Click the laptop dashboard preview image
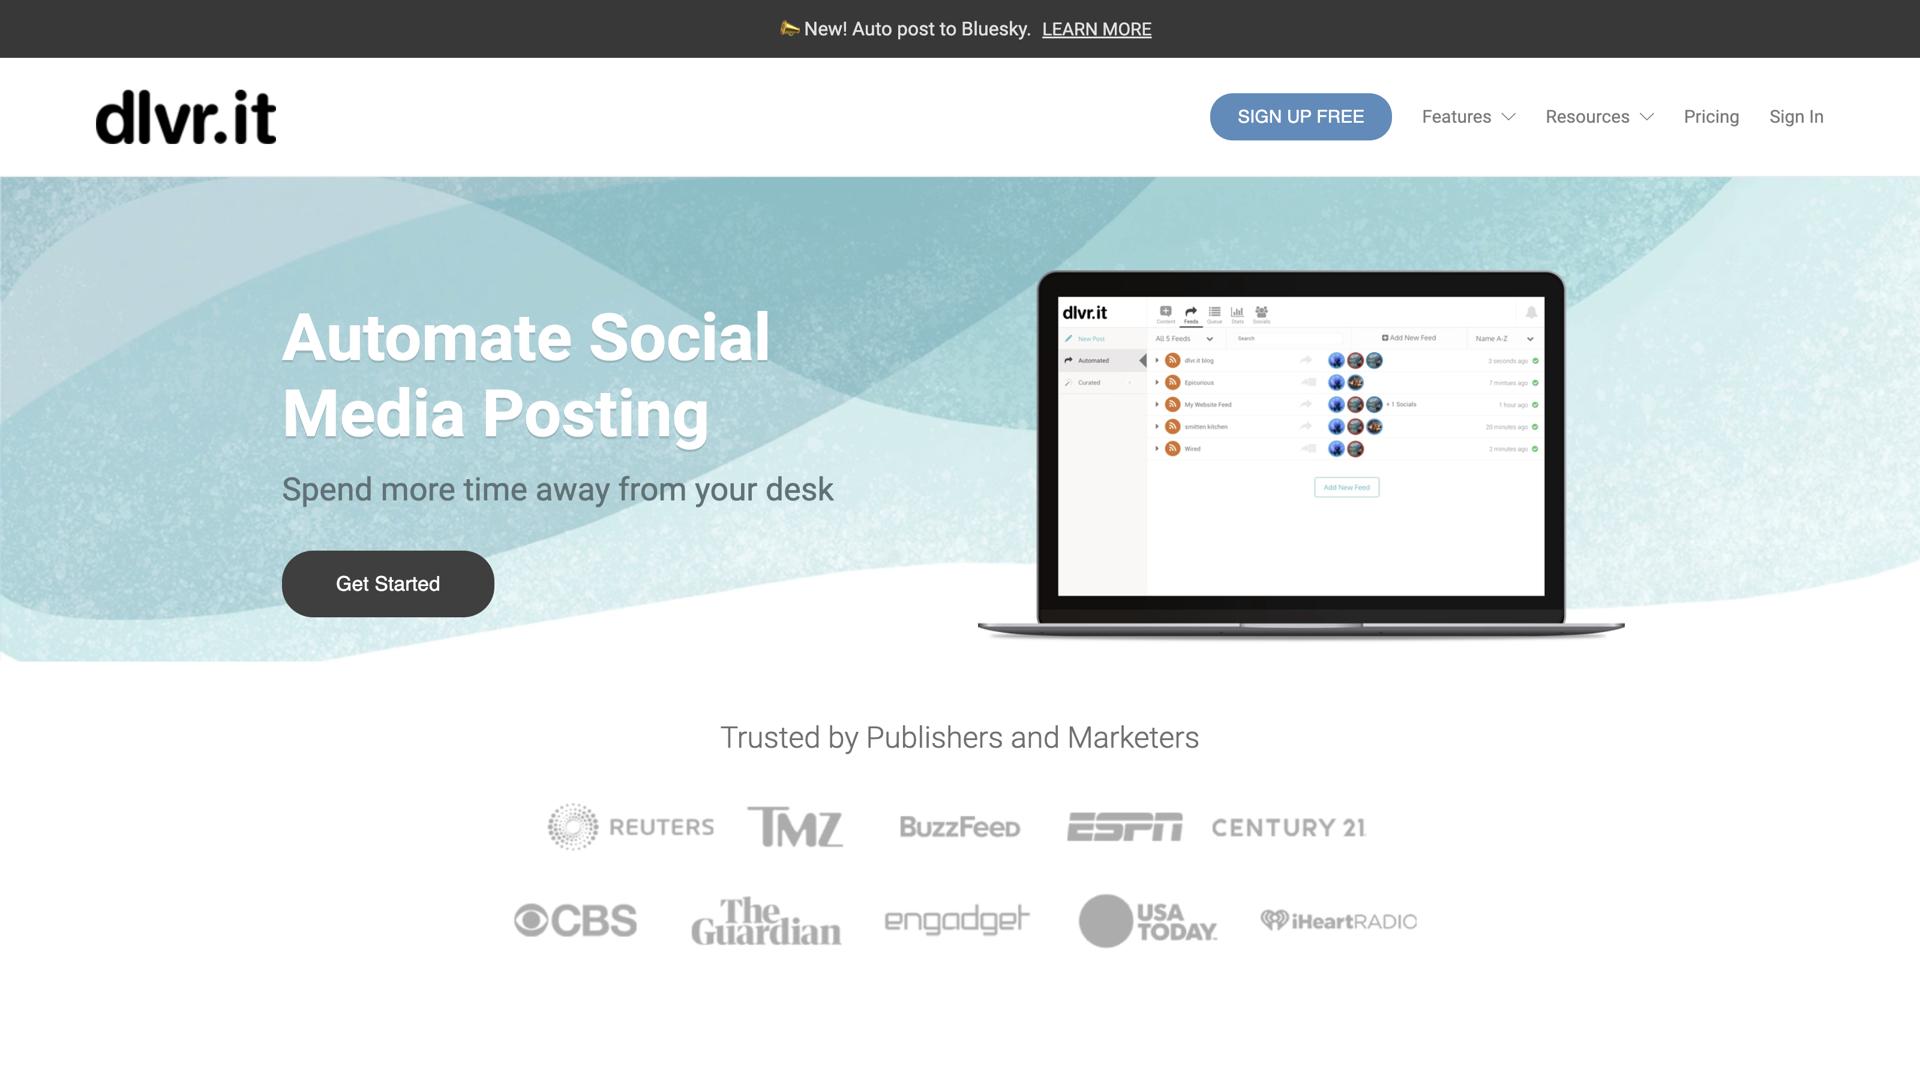 (x=1300, y=450)
